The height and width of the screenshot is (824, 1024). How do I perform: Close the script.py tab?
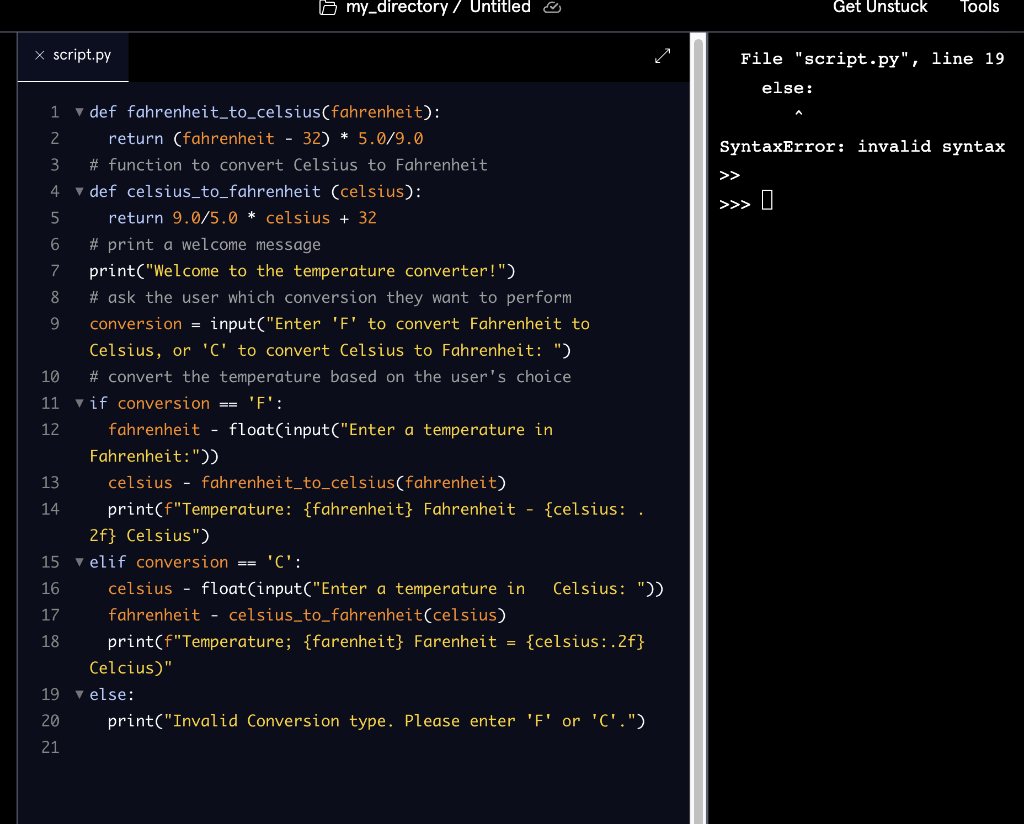pyautogui.click(x=40, y=55)
